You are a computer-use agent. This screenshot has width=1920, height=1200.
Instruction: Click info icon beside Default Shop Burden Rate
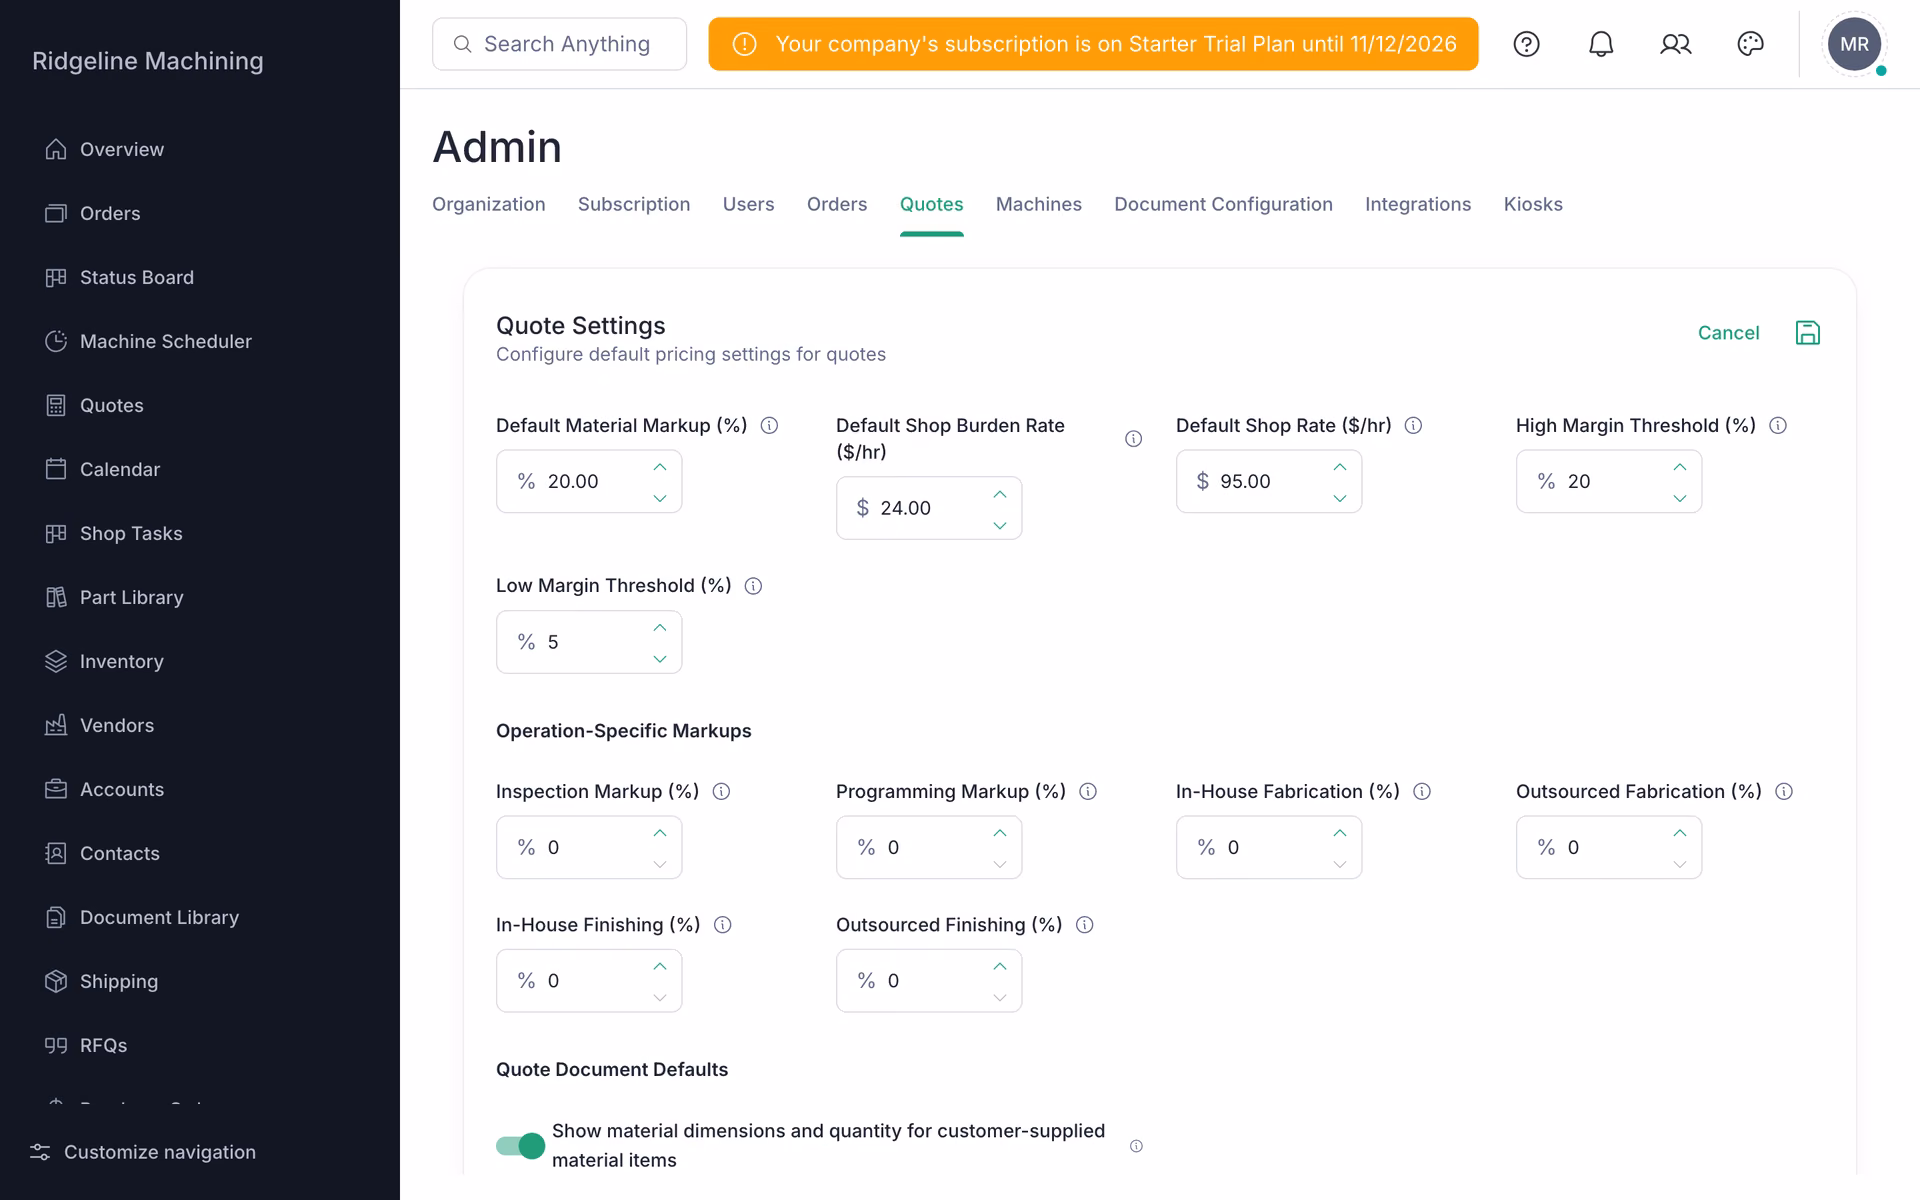coord(1133,439)
